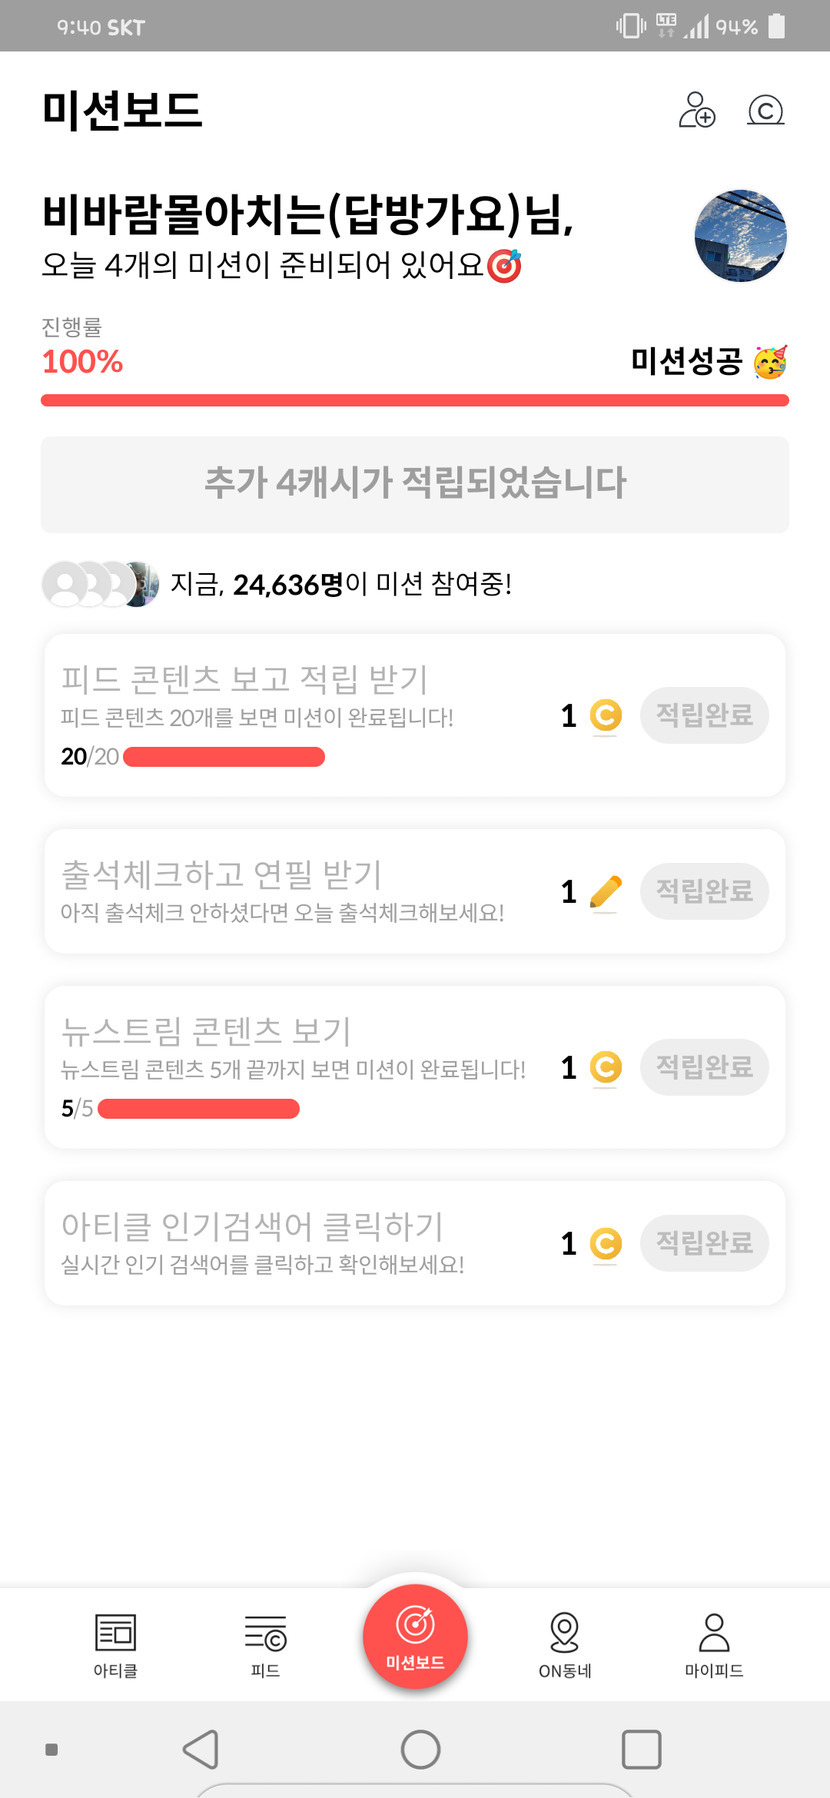830x1798 pixels.
Task: Tap the coin icon on 뉴스트림 mission
Action: click(605, 1067)
